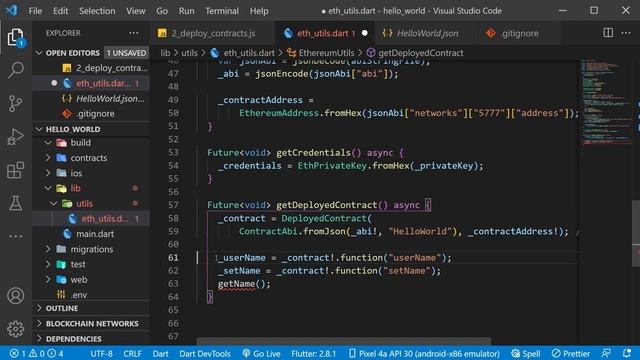Open notifications bell in status bar
The height and width of the screenshot is (360, 640).
tap(627, 353)
